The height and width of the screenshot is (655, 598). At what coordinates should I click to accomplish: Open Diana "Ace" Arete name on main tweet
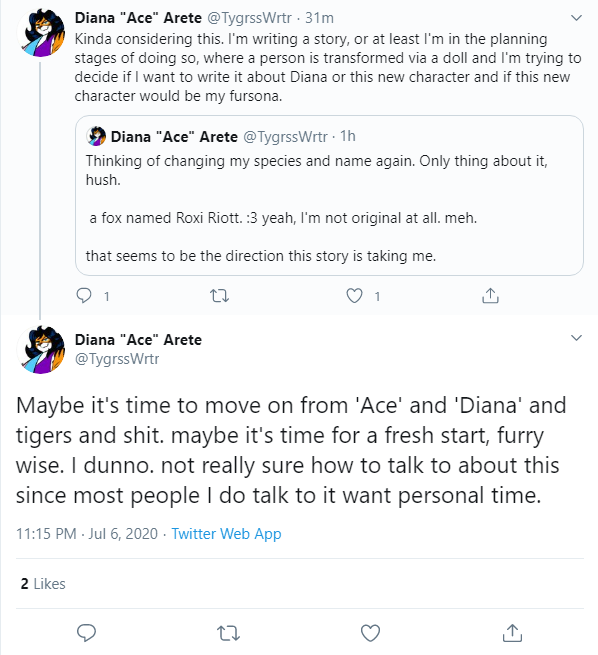[x=138, y=340]
